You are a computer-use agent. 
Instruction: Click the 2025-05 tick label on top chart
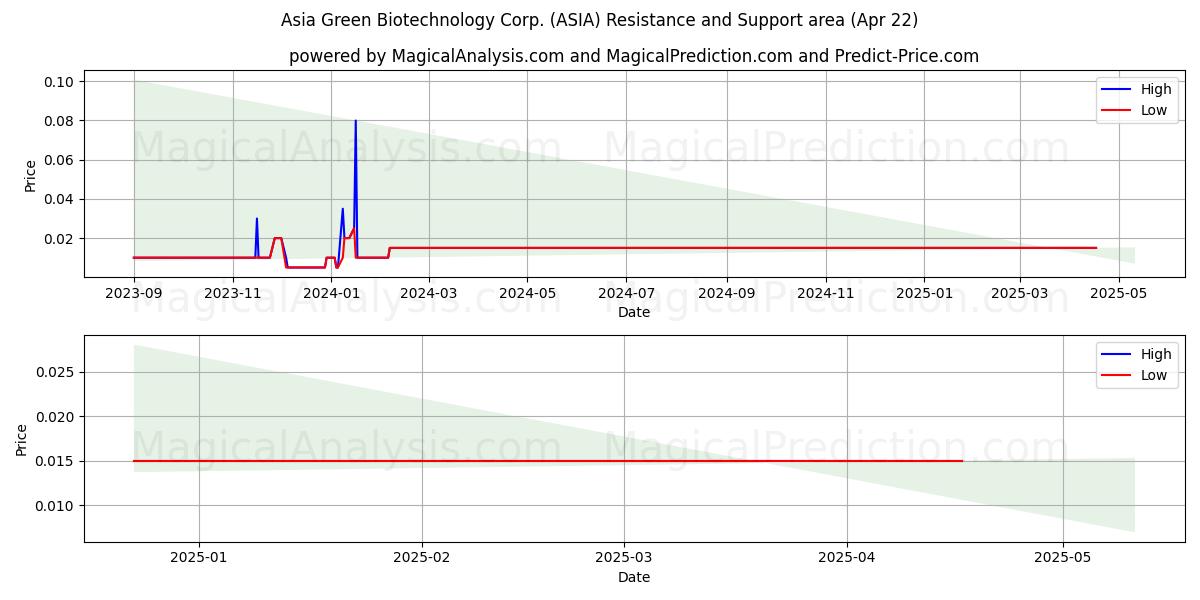[x=1118, y=294]
